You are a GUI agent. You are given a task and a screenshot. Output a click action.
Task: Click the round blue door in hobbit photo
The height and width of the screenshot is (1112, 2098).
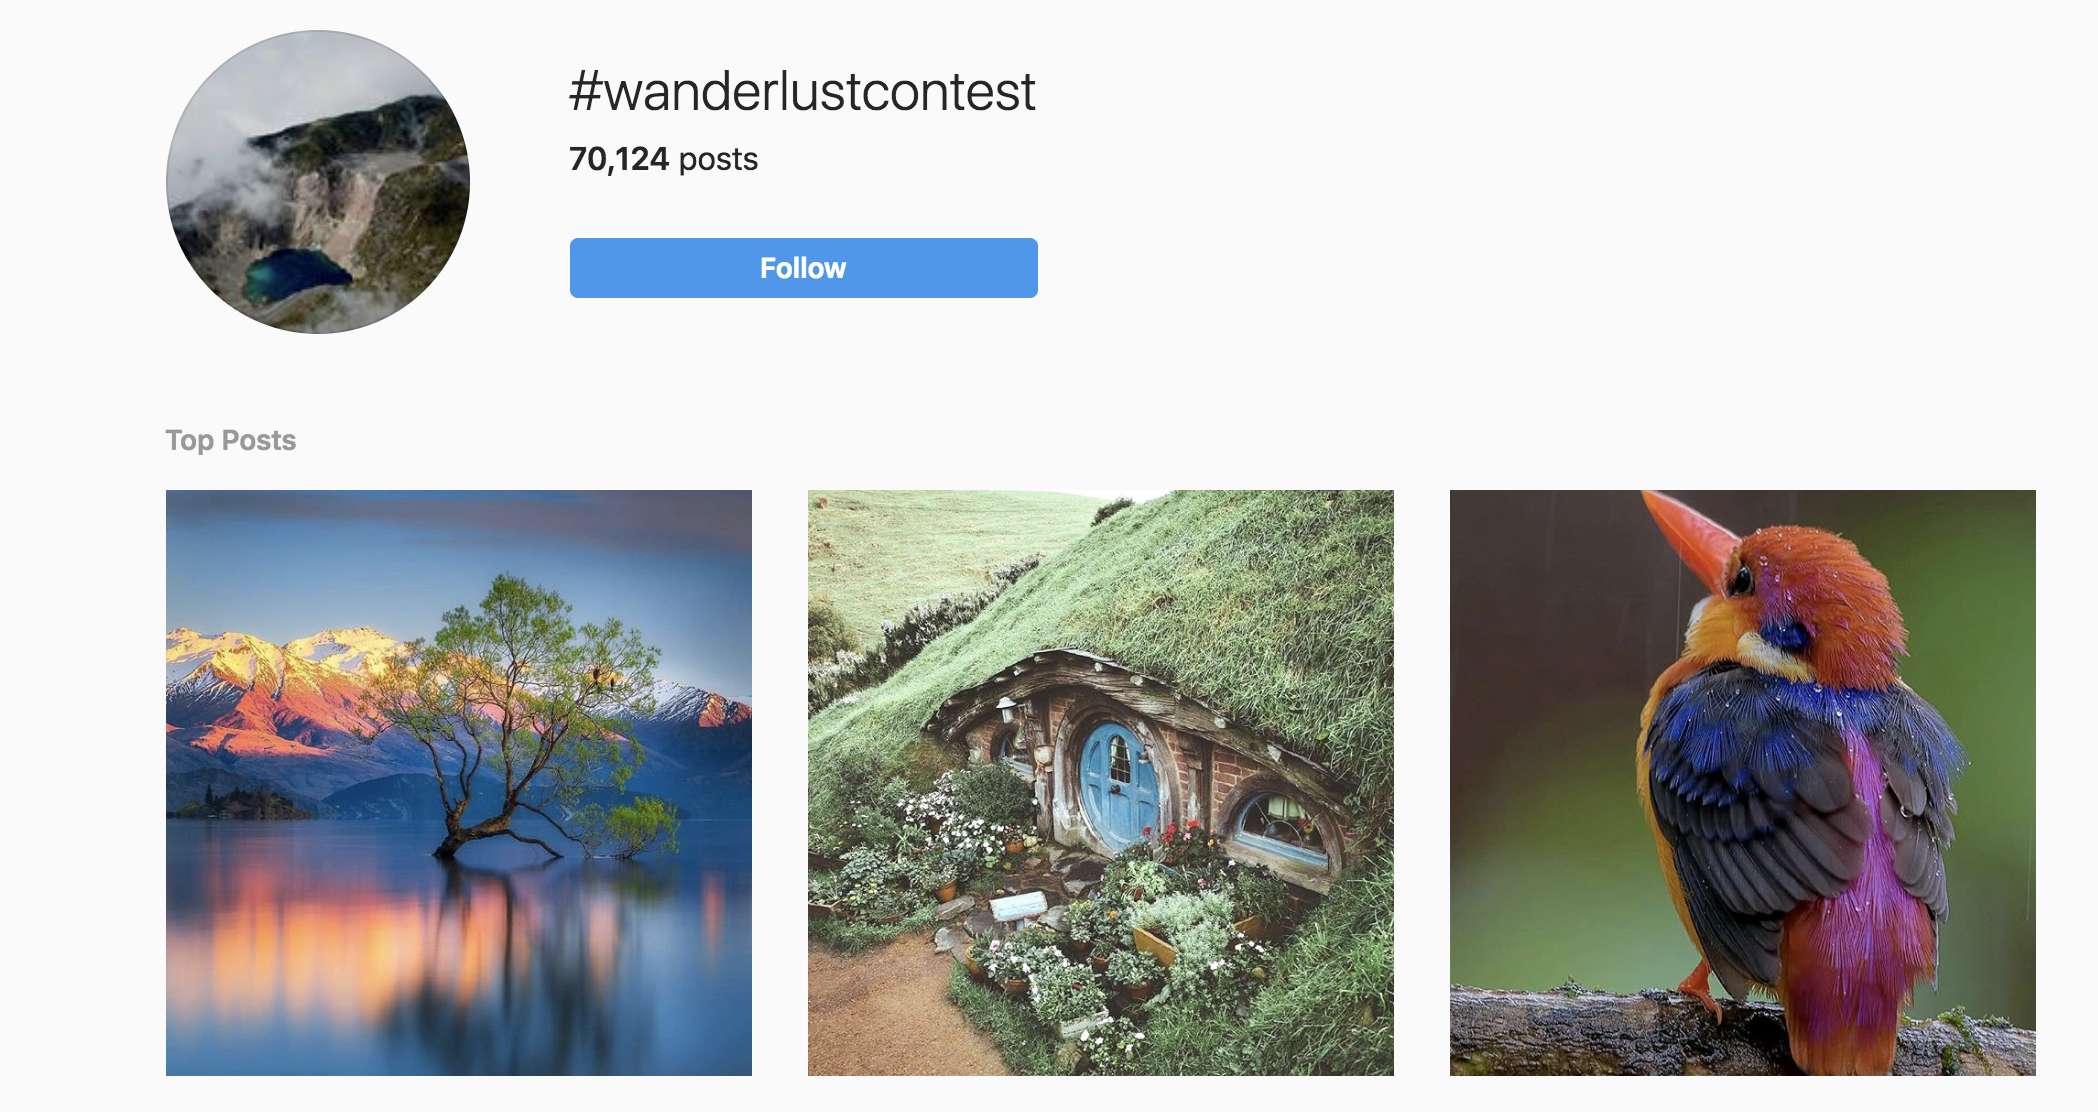(x=1120, y=785)
